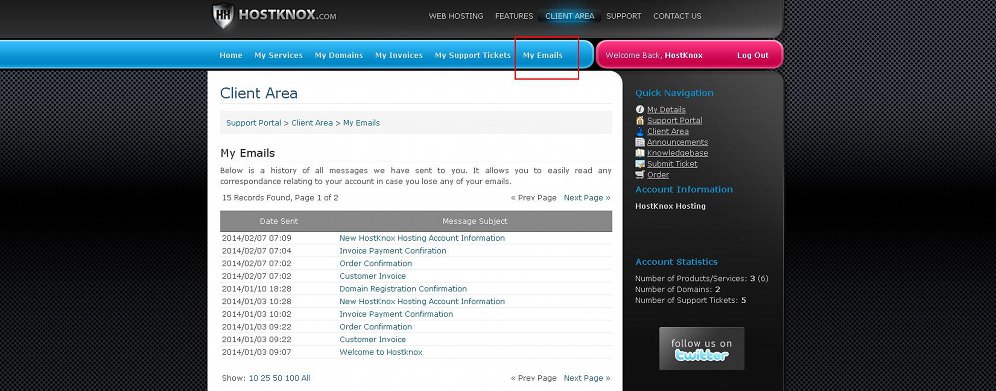Click Support Portal in the breadcrumb
This screenshot has height=391, width=996.
253,123
